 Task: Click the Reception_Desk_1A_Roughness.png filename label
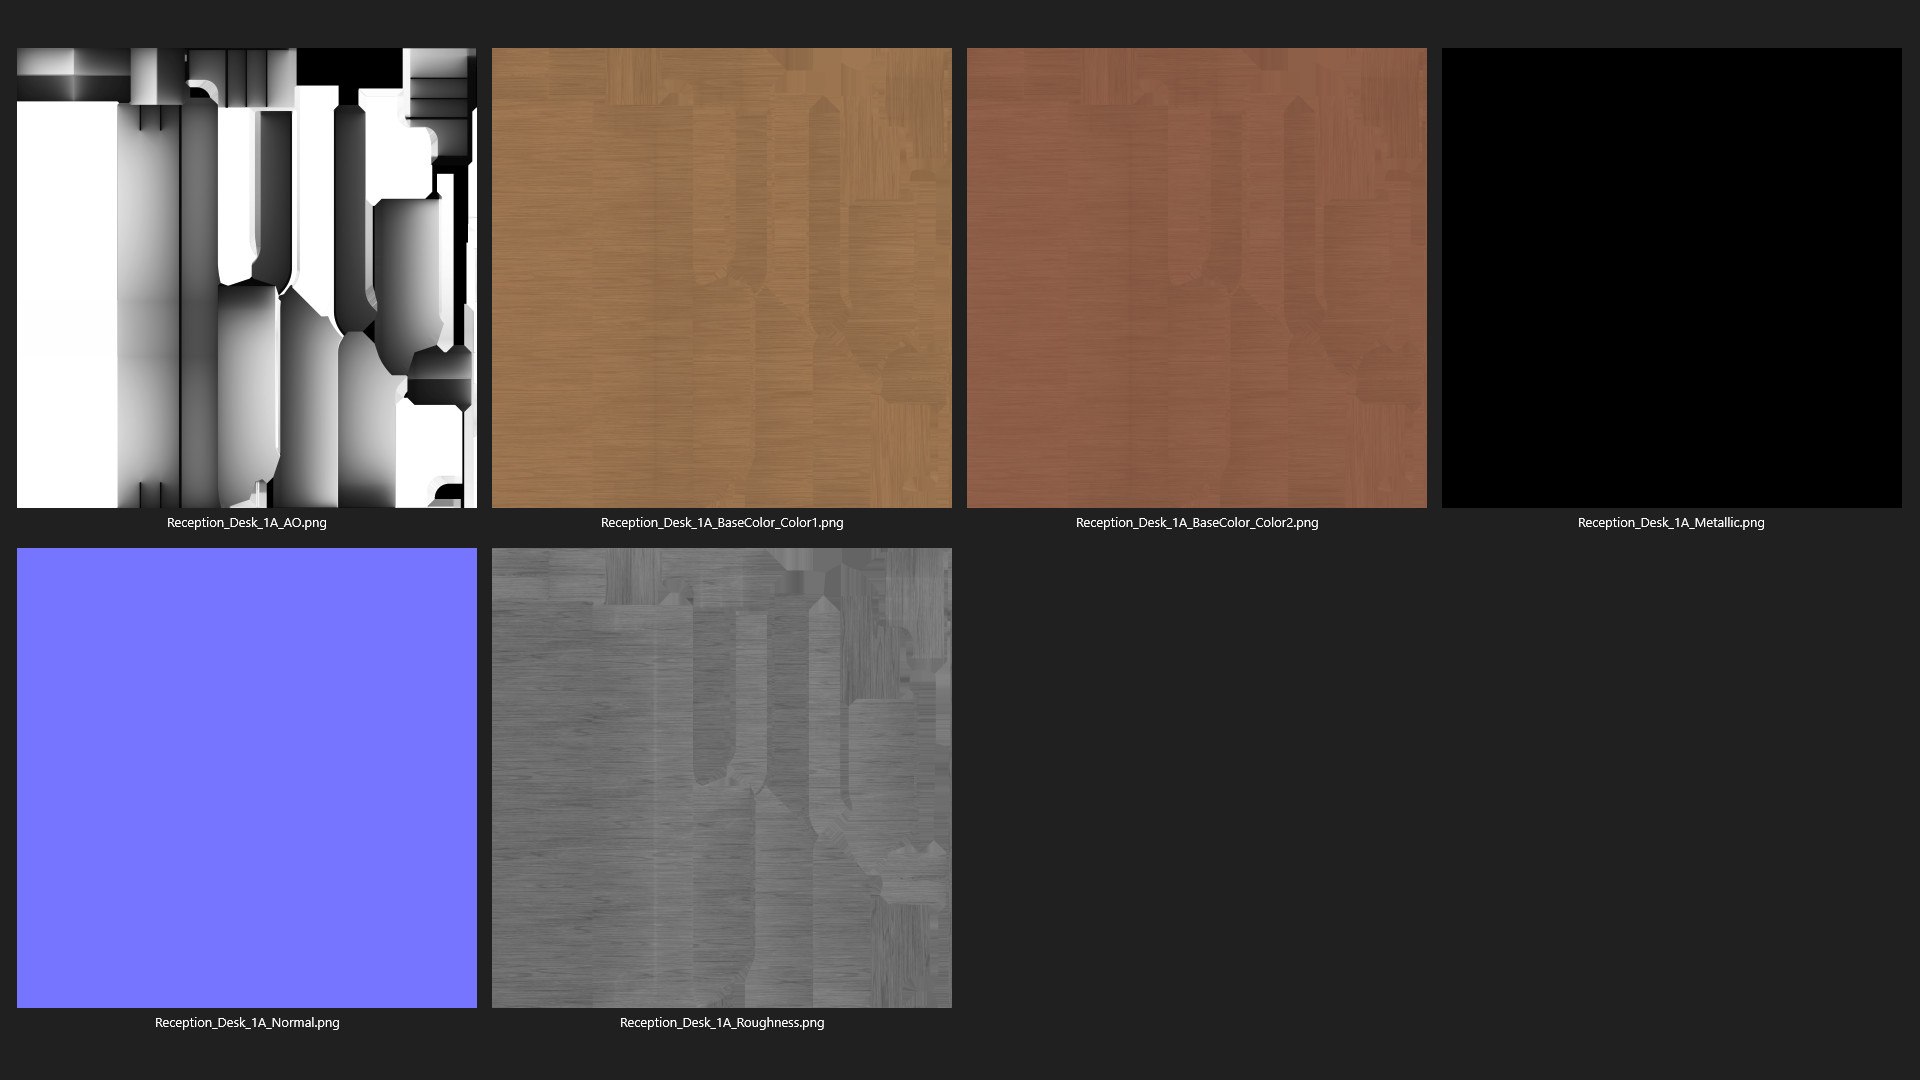coord(721,1023)
